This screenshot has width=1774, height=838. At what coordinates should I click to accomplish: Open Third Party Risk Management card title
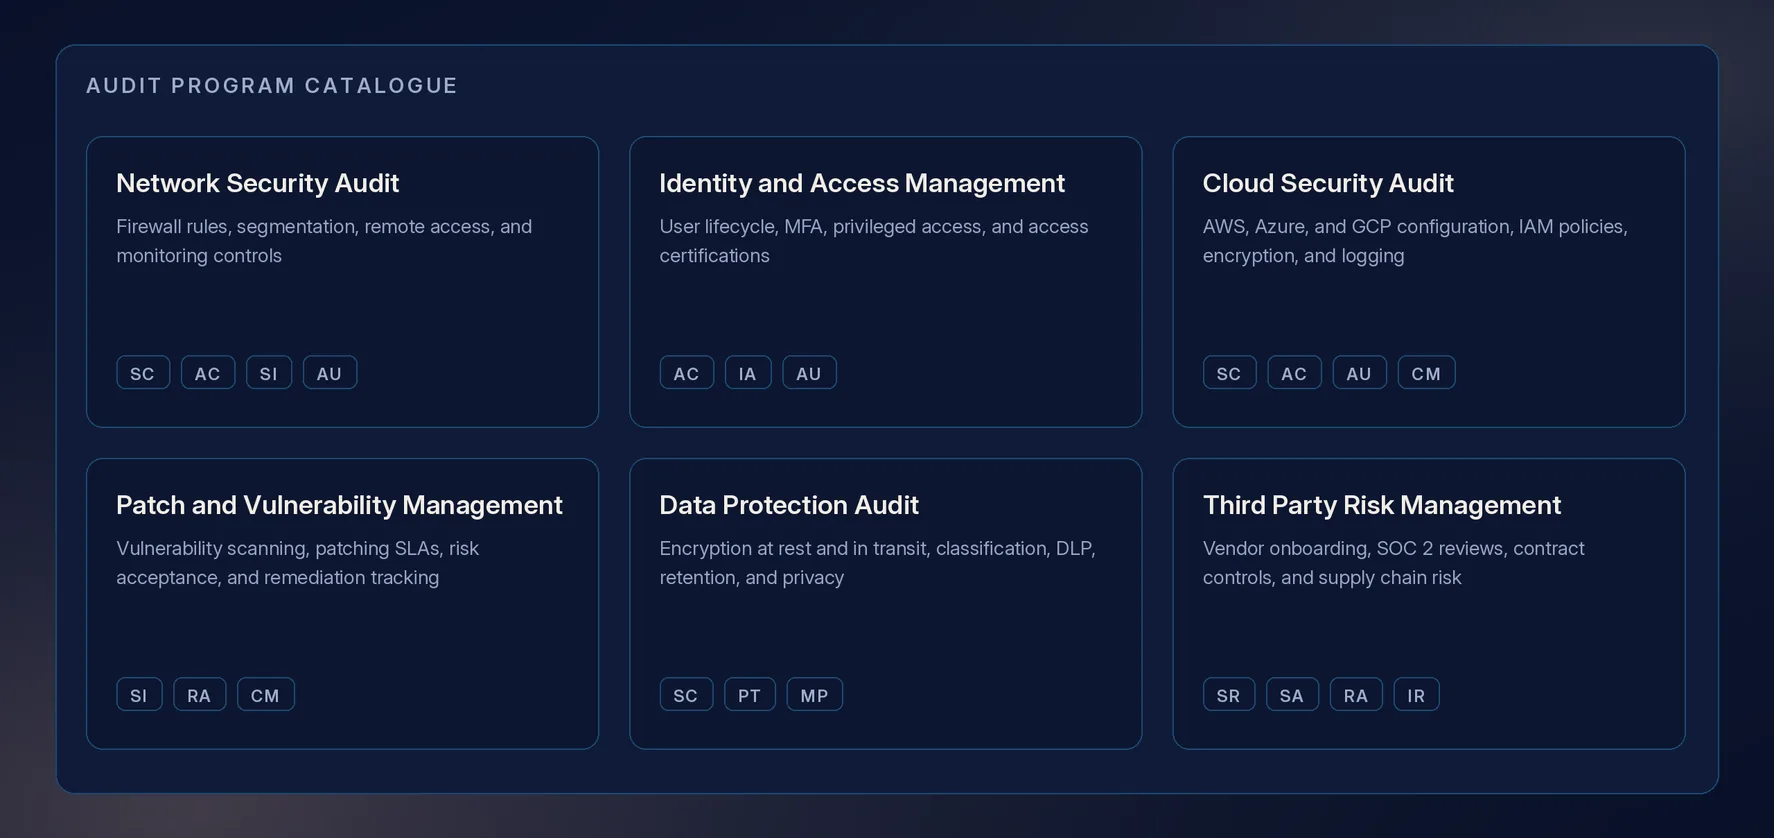[x=1382, y=505]
